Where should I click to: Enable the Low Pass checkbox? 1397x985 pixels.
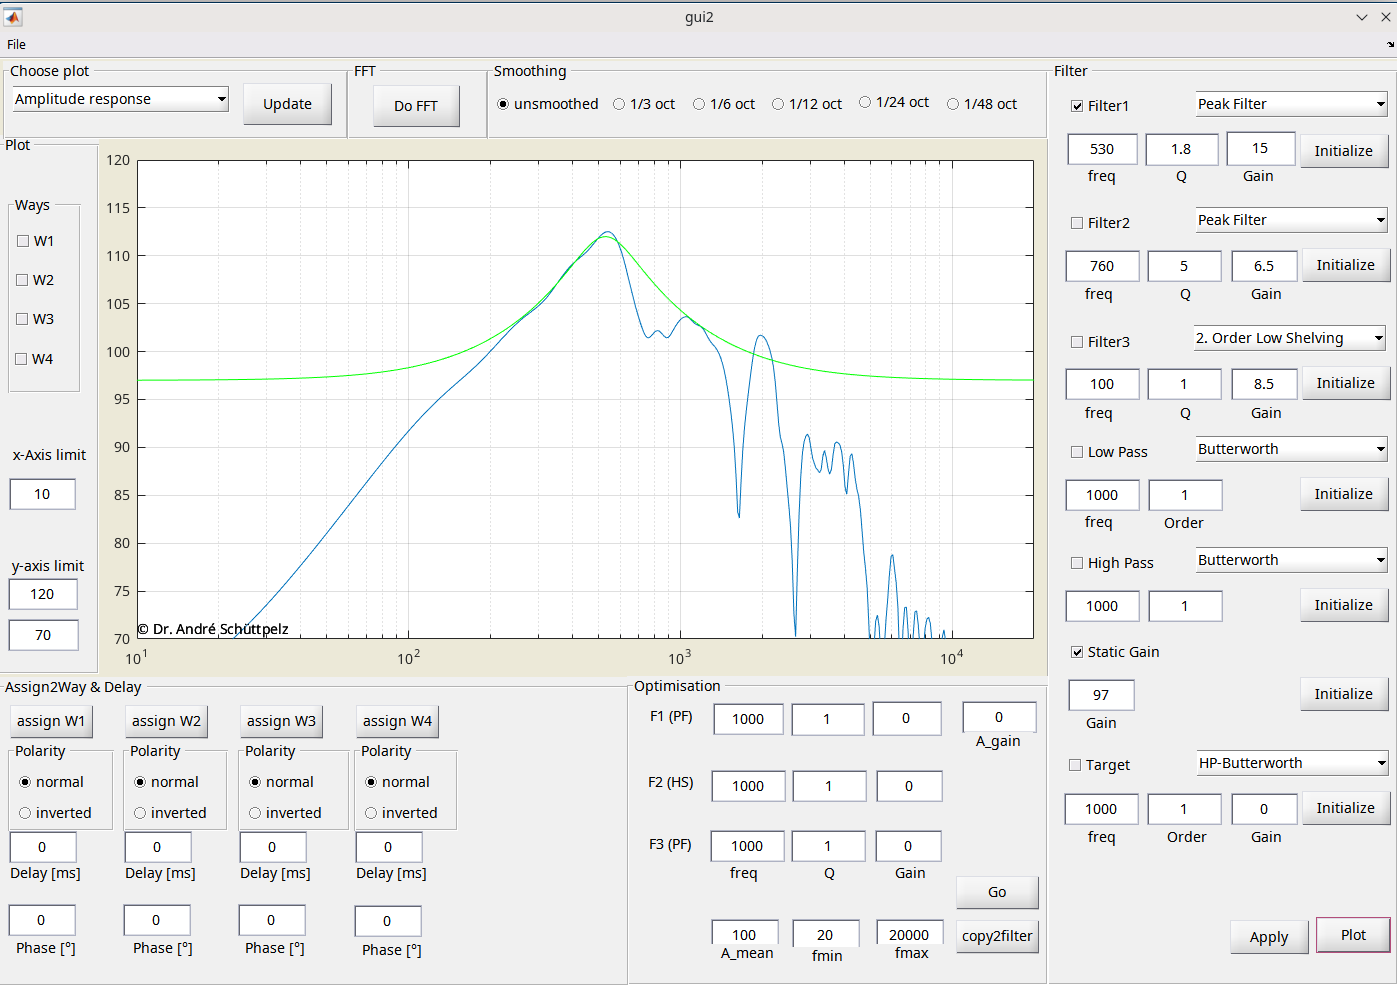click(x=1077, y=452)
